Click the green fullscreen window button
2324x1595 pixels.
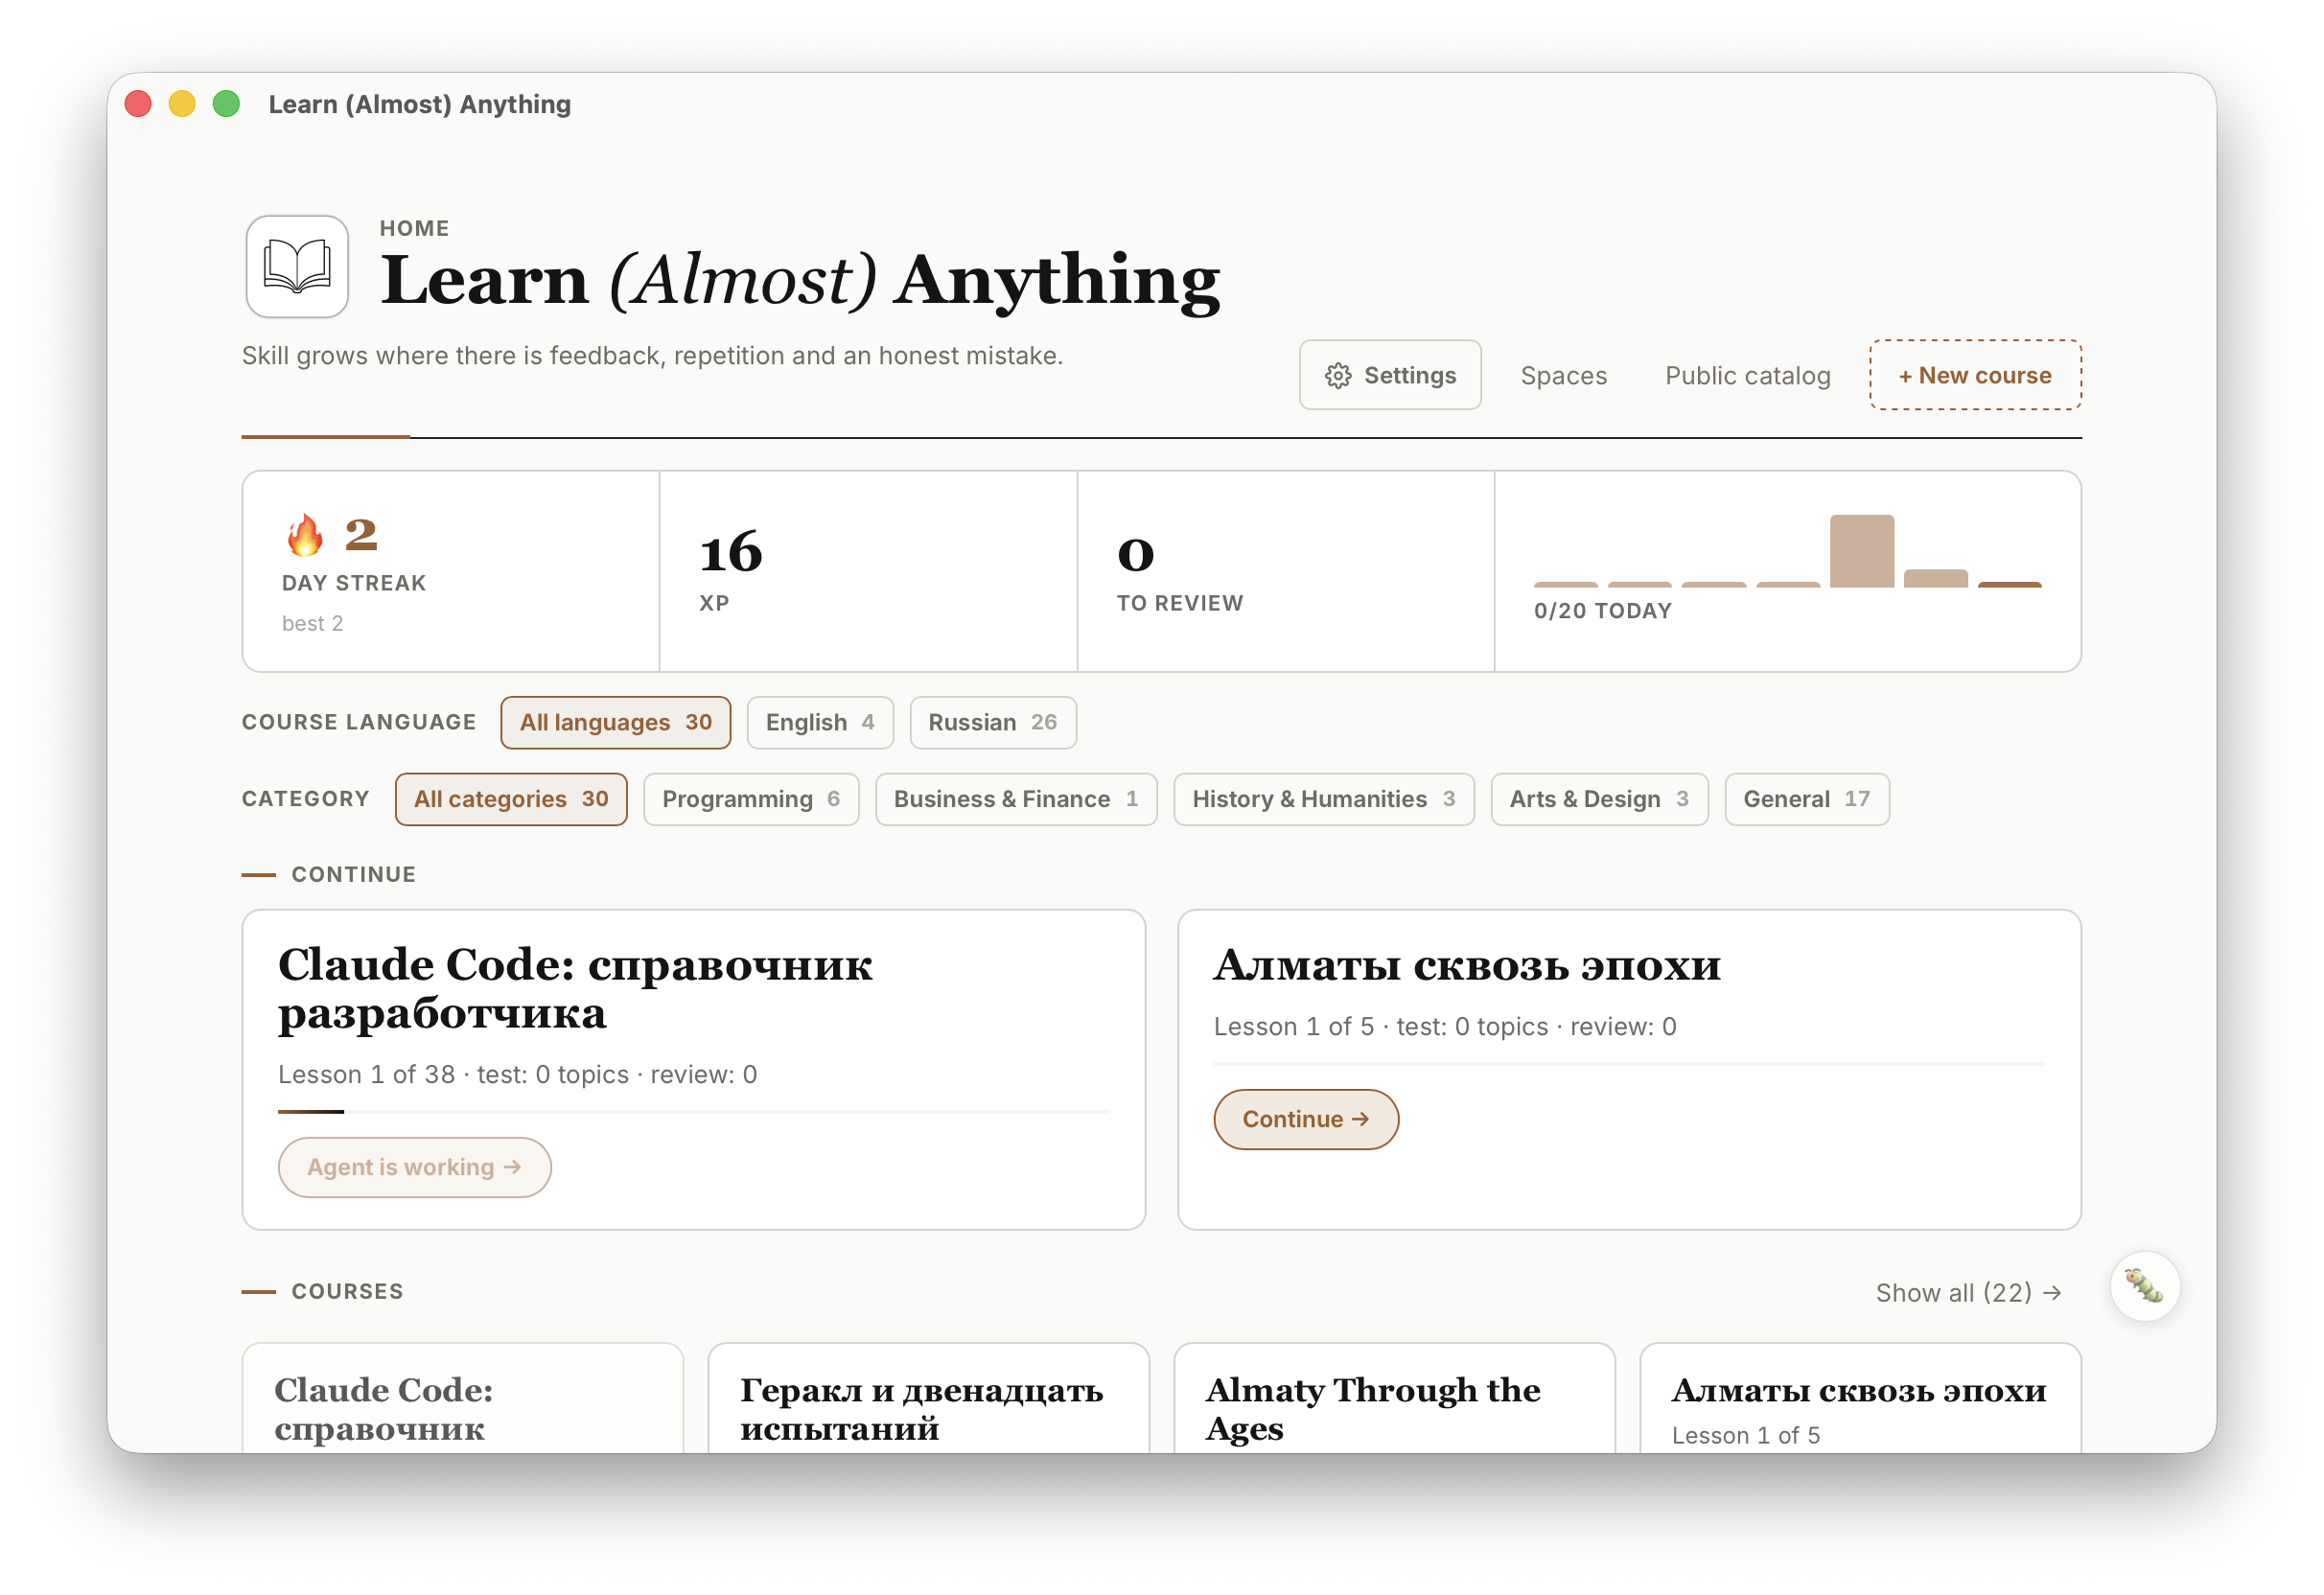pyautogui.click(x=226, y=104)
